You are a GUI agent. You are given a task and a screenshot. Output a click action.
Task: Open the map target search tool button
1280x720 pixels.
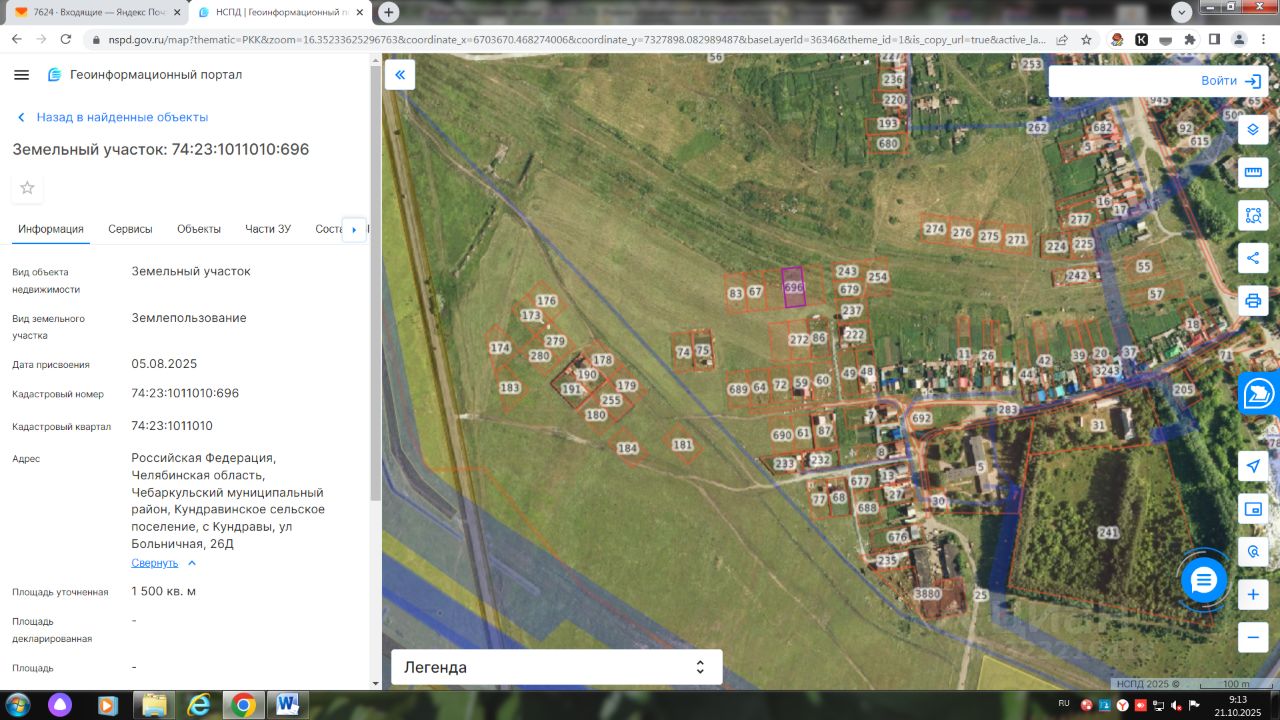pos(1253,552)
